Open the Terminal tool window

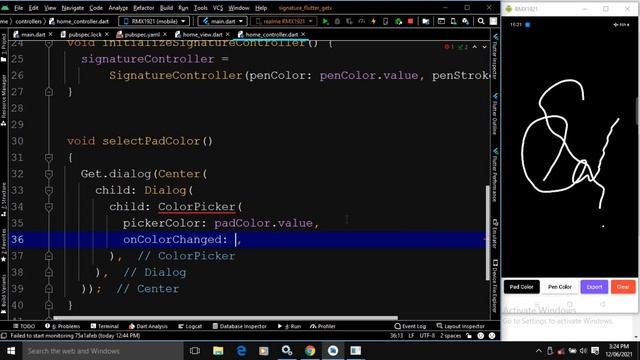click(104, 326)
